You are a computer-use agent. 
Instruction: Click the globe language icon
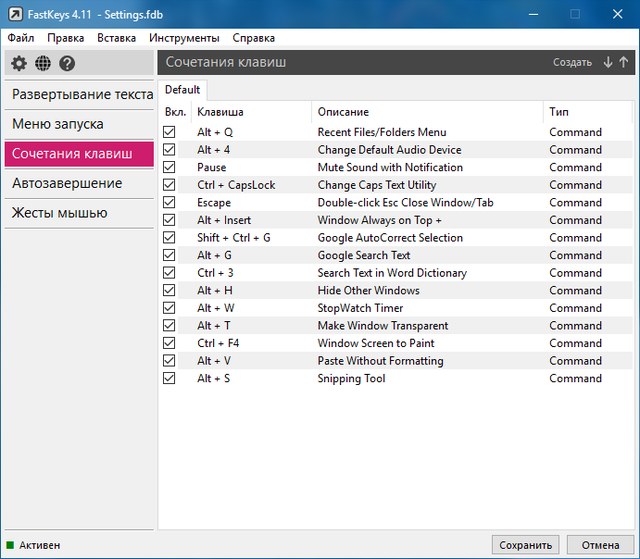[x=43, y=63]
